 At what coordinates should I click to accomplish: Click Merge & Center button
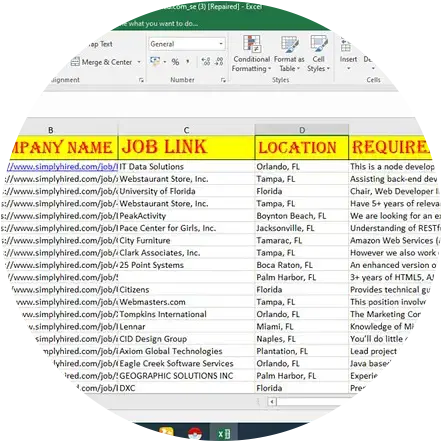click(x=102, y=62)
